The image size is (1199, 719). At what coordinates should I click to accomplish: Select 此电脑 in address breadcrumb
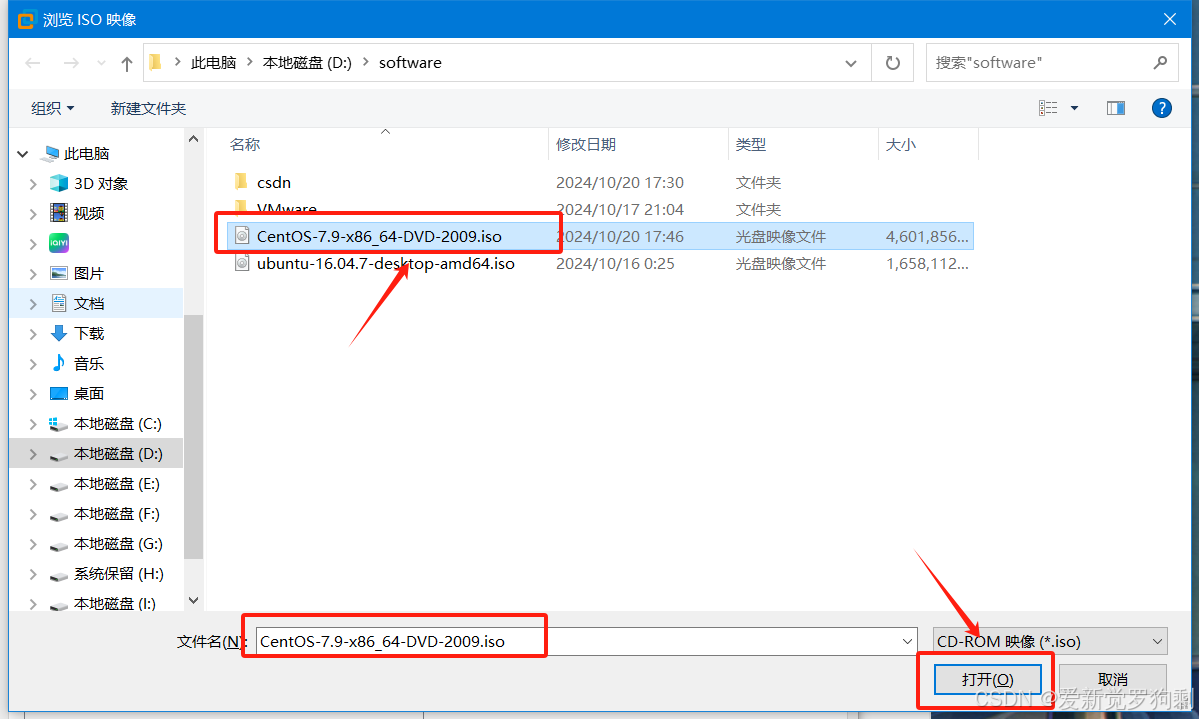(x=213, y=63)
